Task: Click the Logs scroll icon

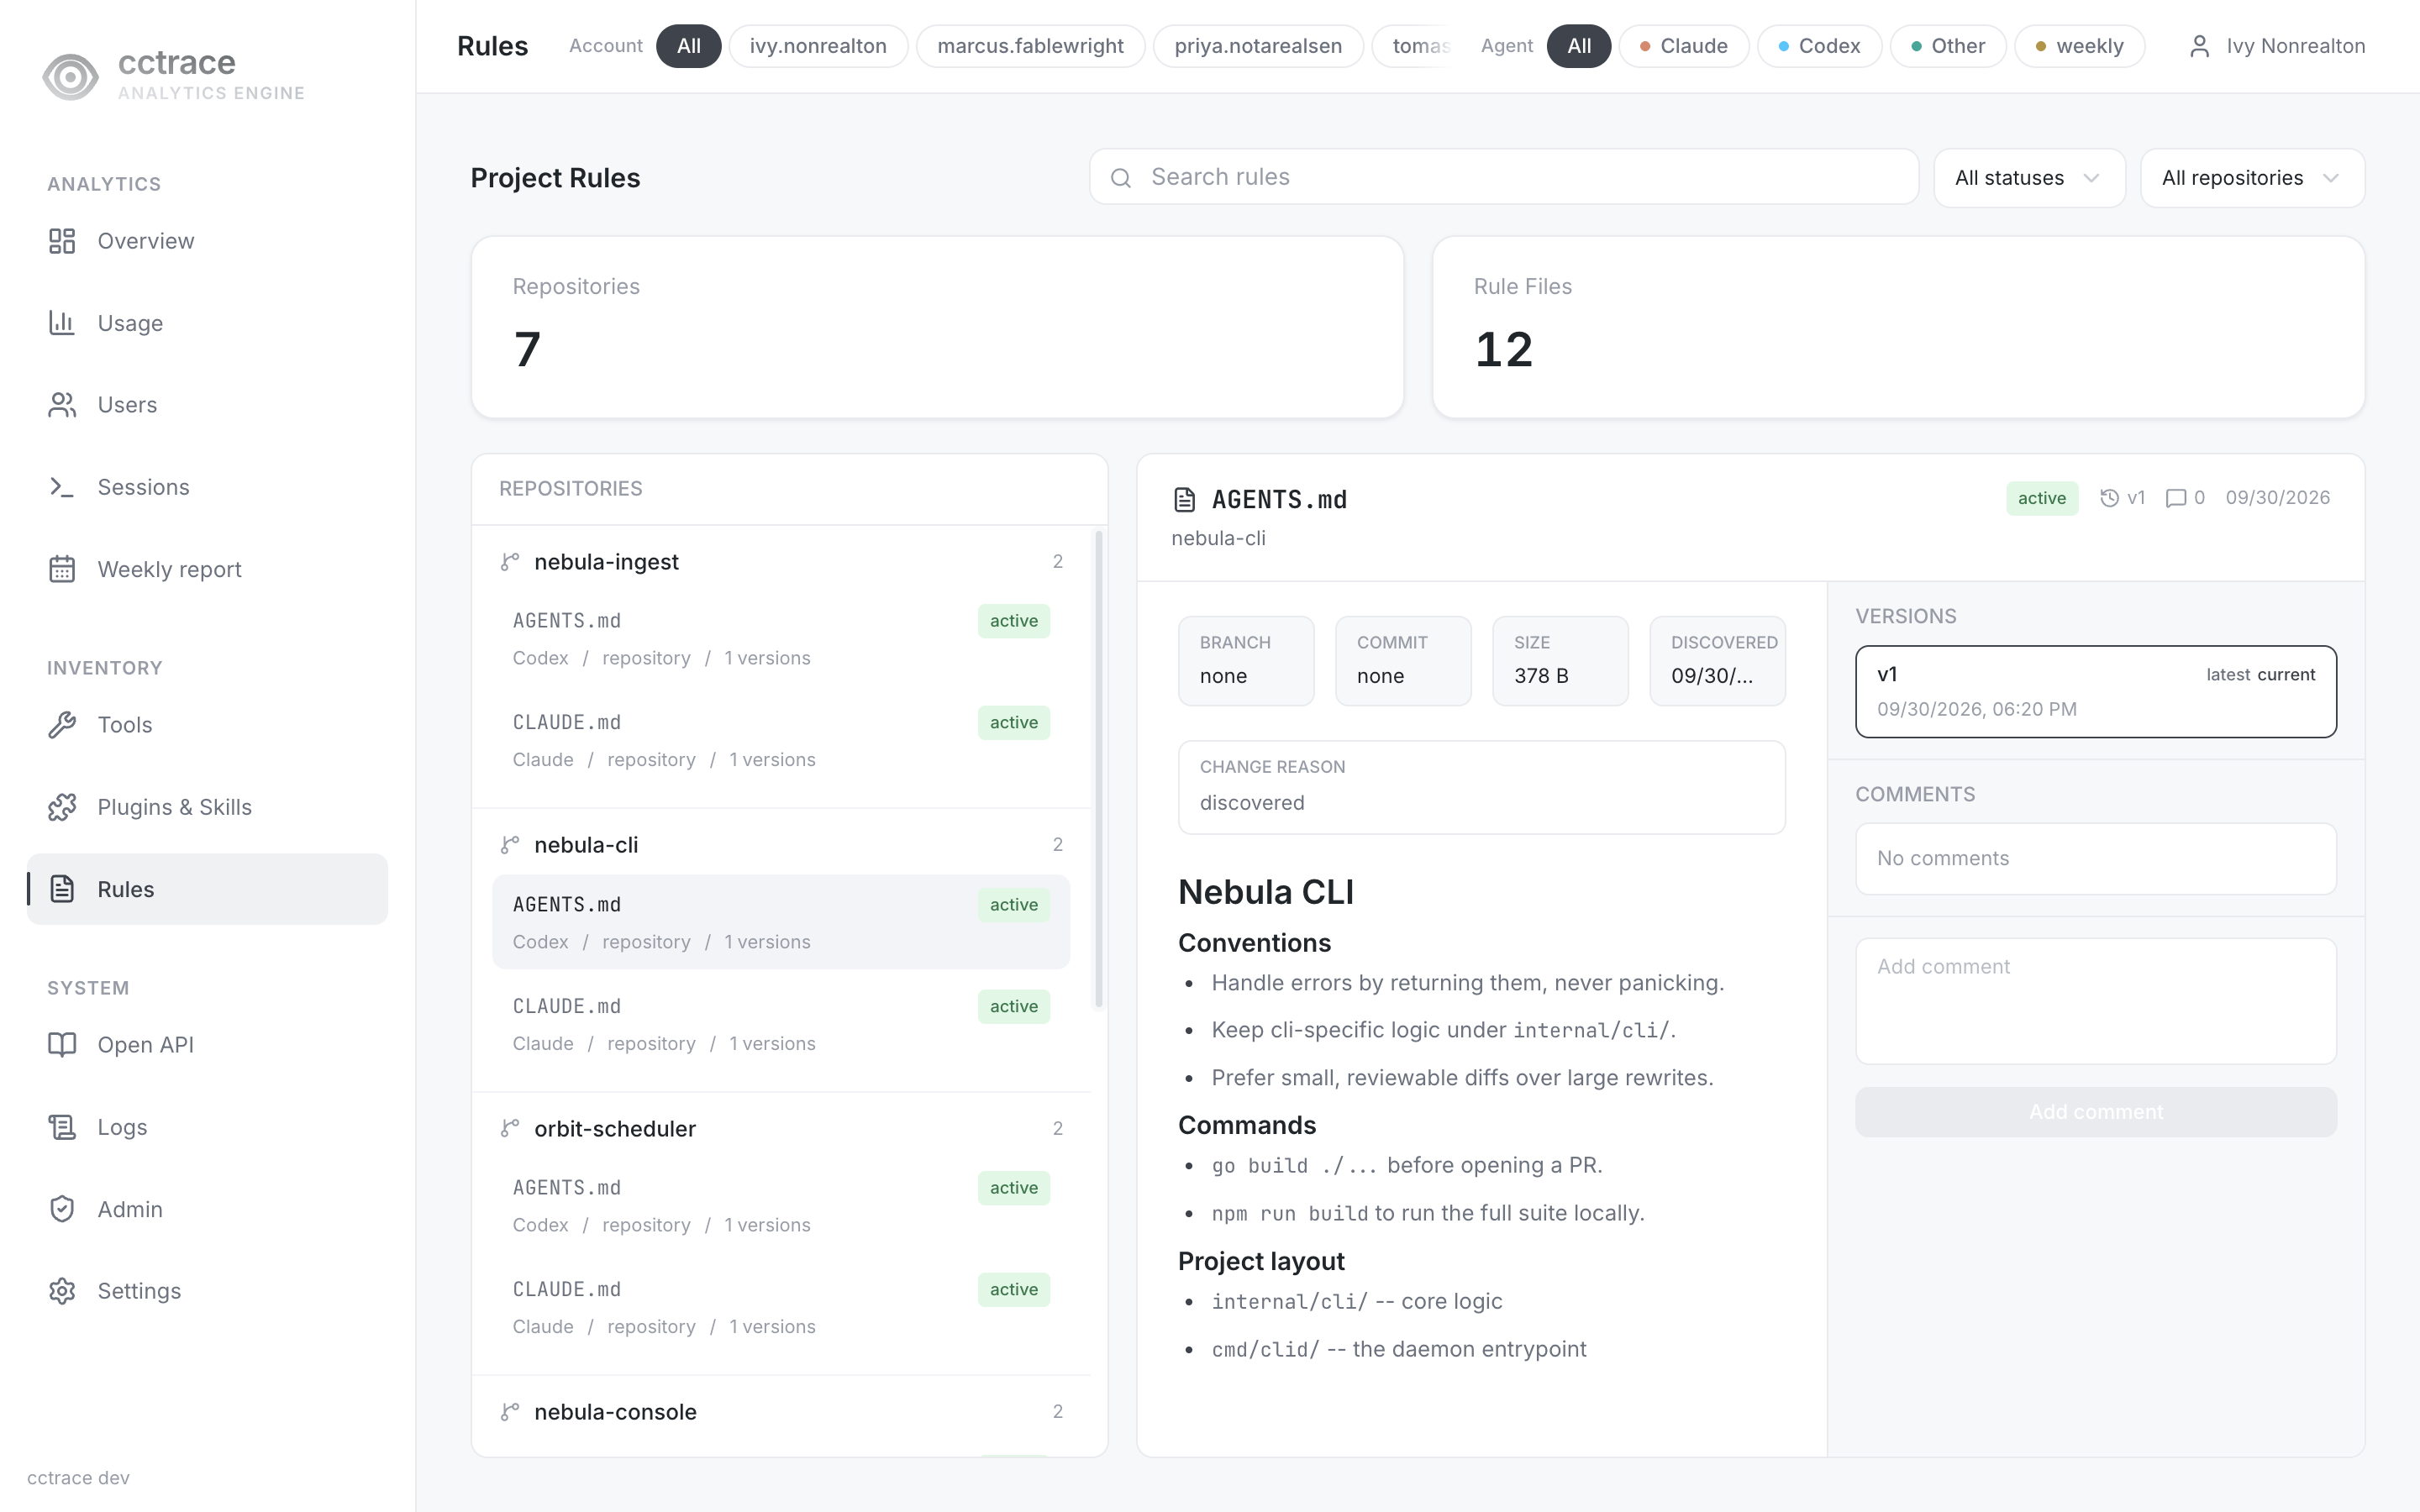Action: [x=62, y=1127]
